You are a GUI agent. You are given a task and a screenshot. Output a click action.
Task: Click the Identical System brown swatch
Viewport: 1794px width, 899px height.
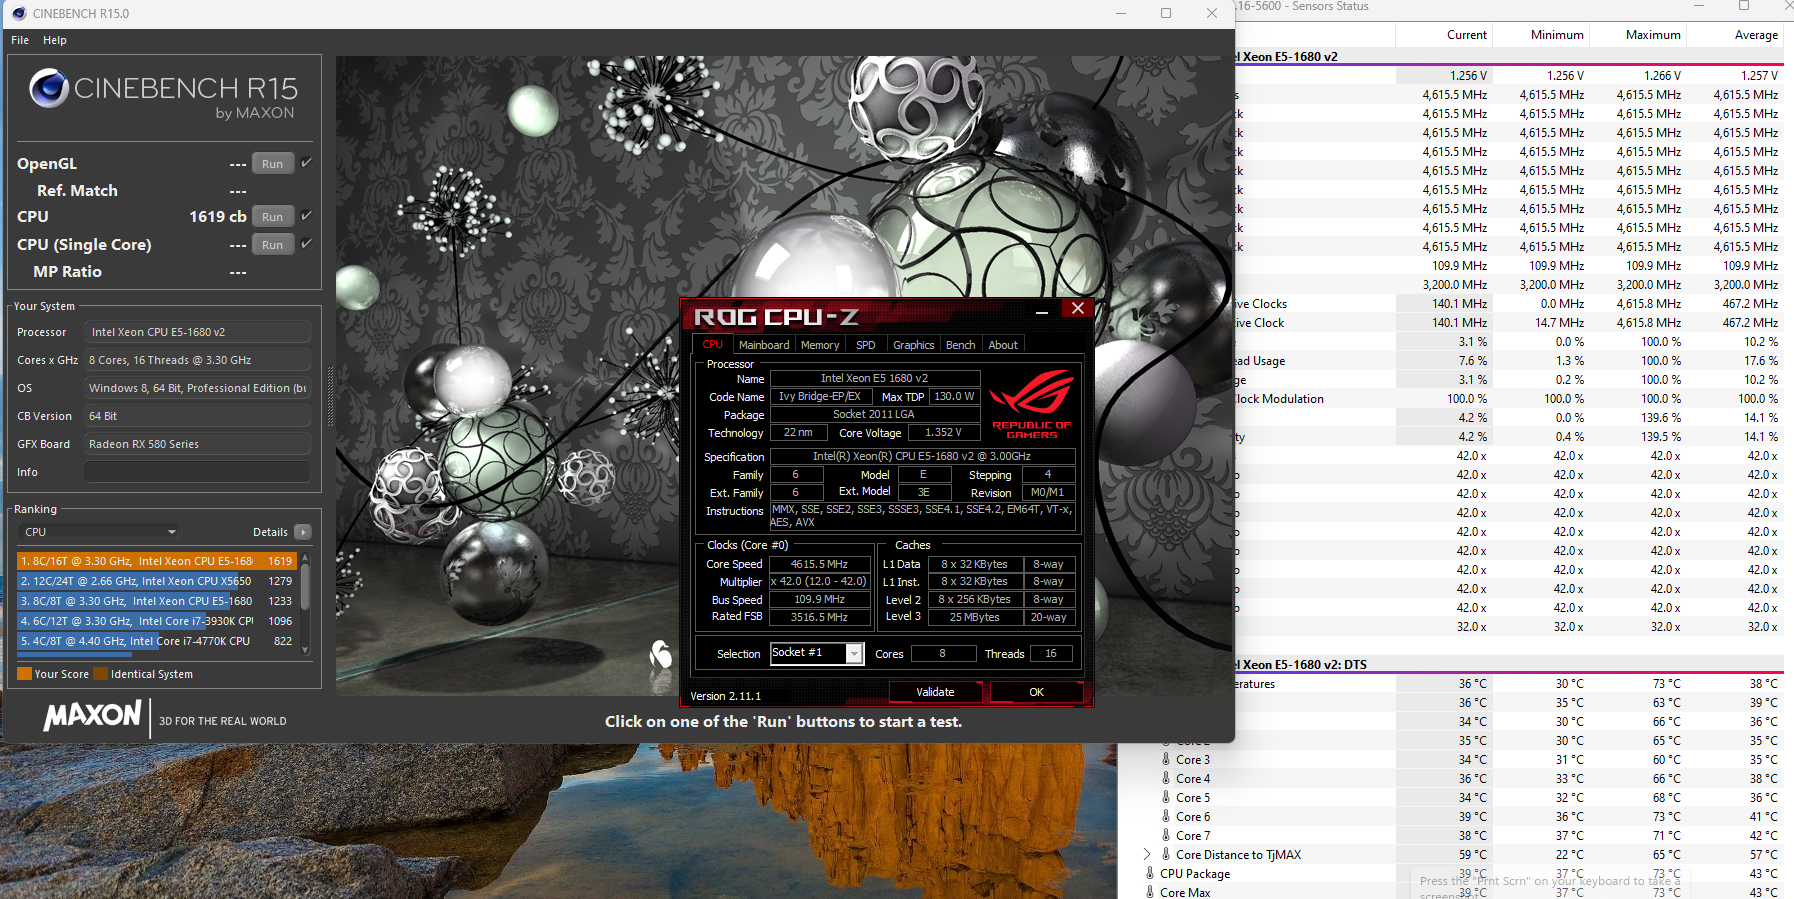(x=100, y=674)
